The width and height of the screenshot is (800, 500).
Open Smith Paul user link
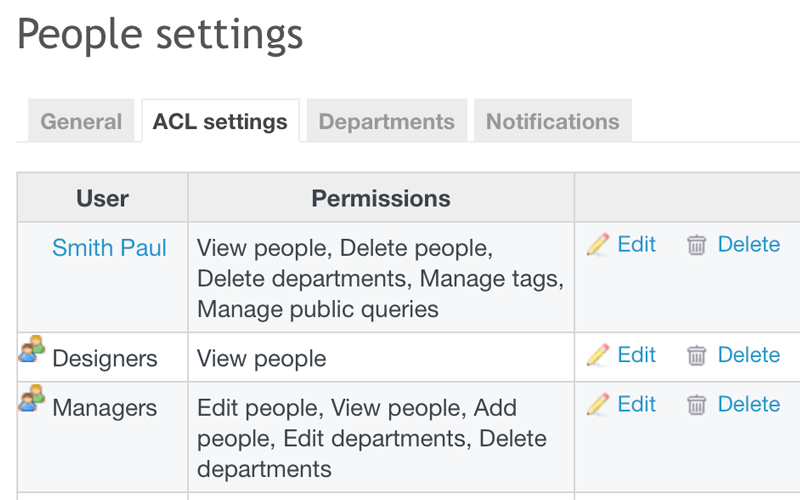109,248
